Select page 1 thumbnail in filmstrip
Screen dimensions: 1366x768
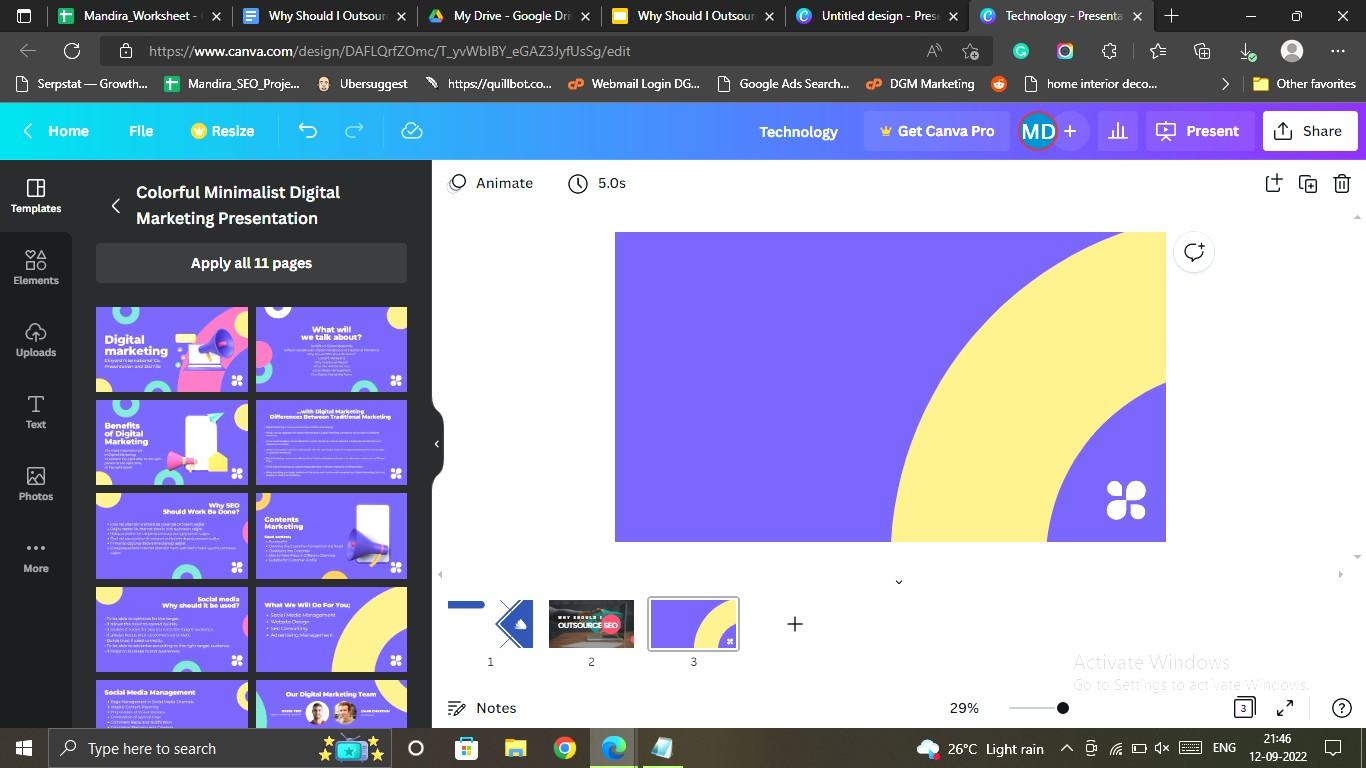click(490, 624)
